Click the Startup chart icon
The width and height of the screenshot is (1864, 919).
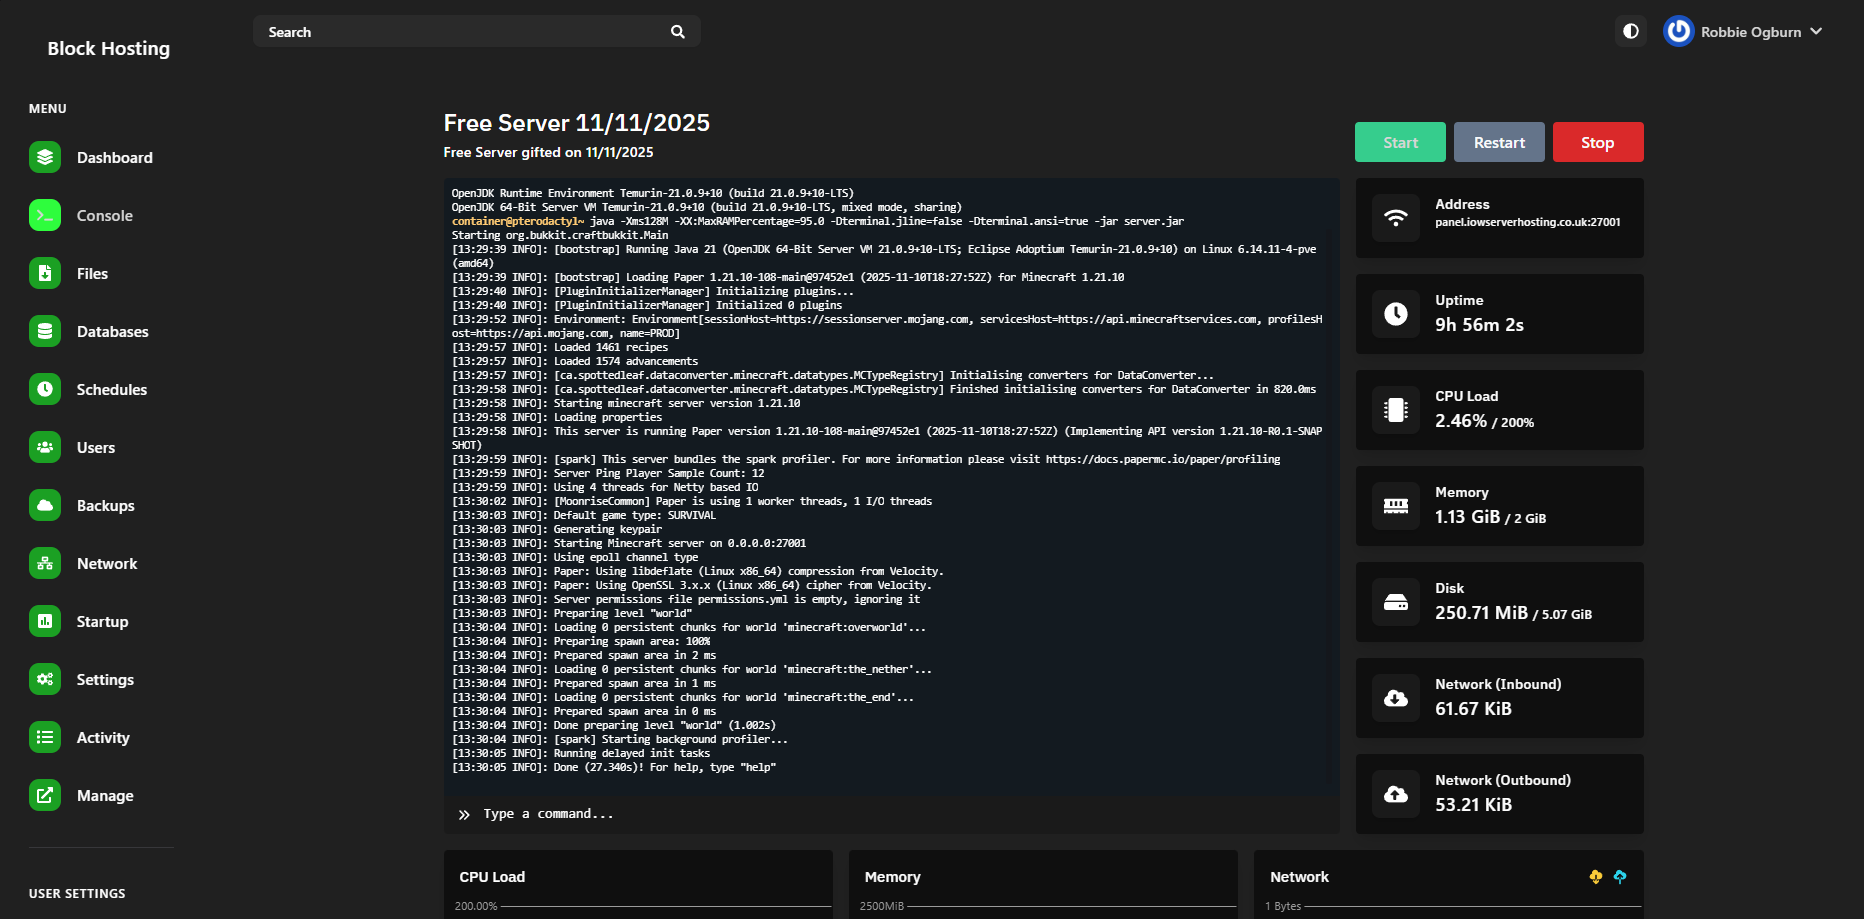45,621
